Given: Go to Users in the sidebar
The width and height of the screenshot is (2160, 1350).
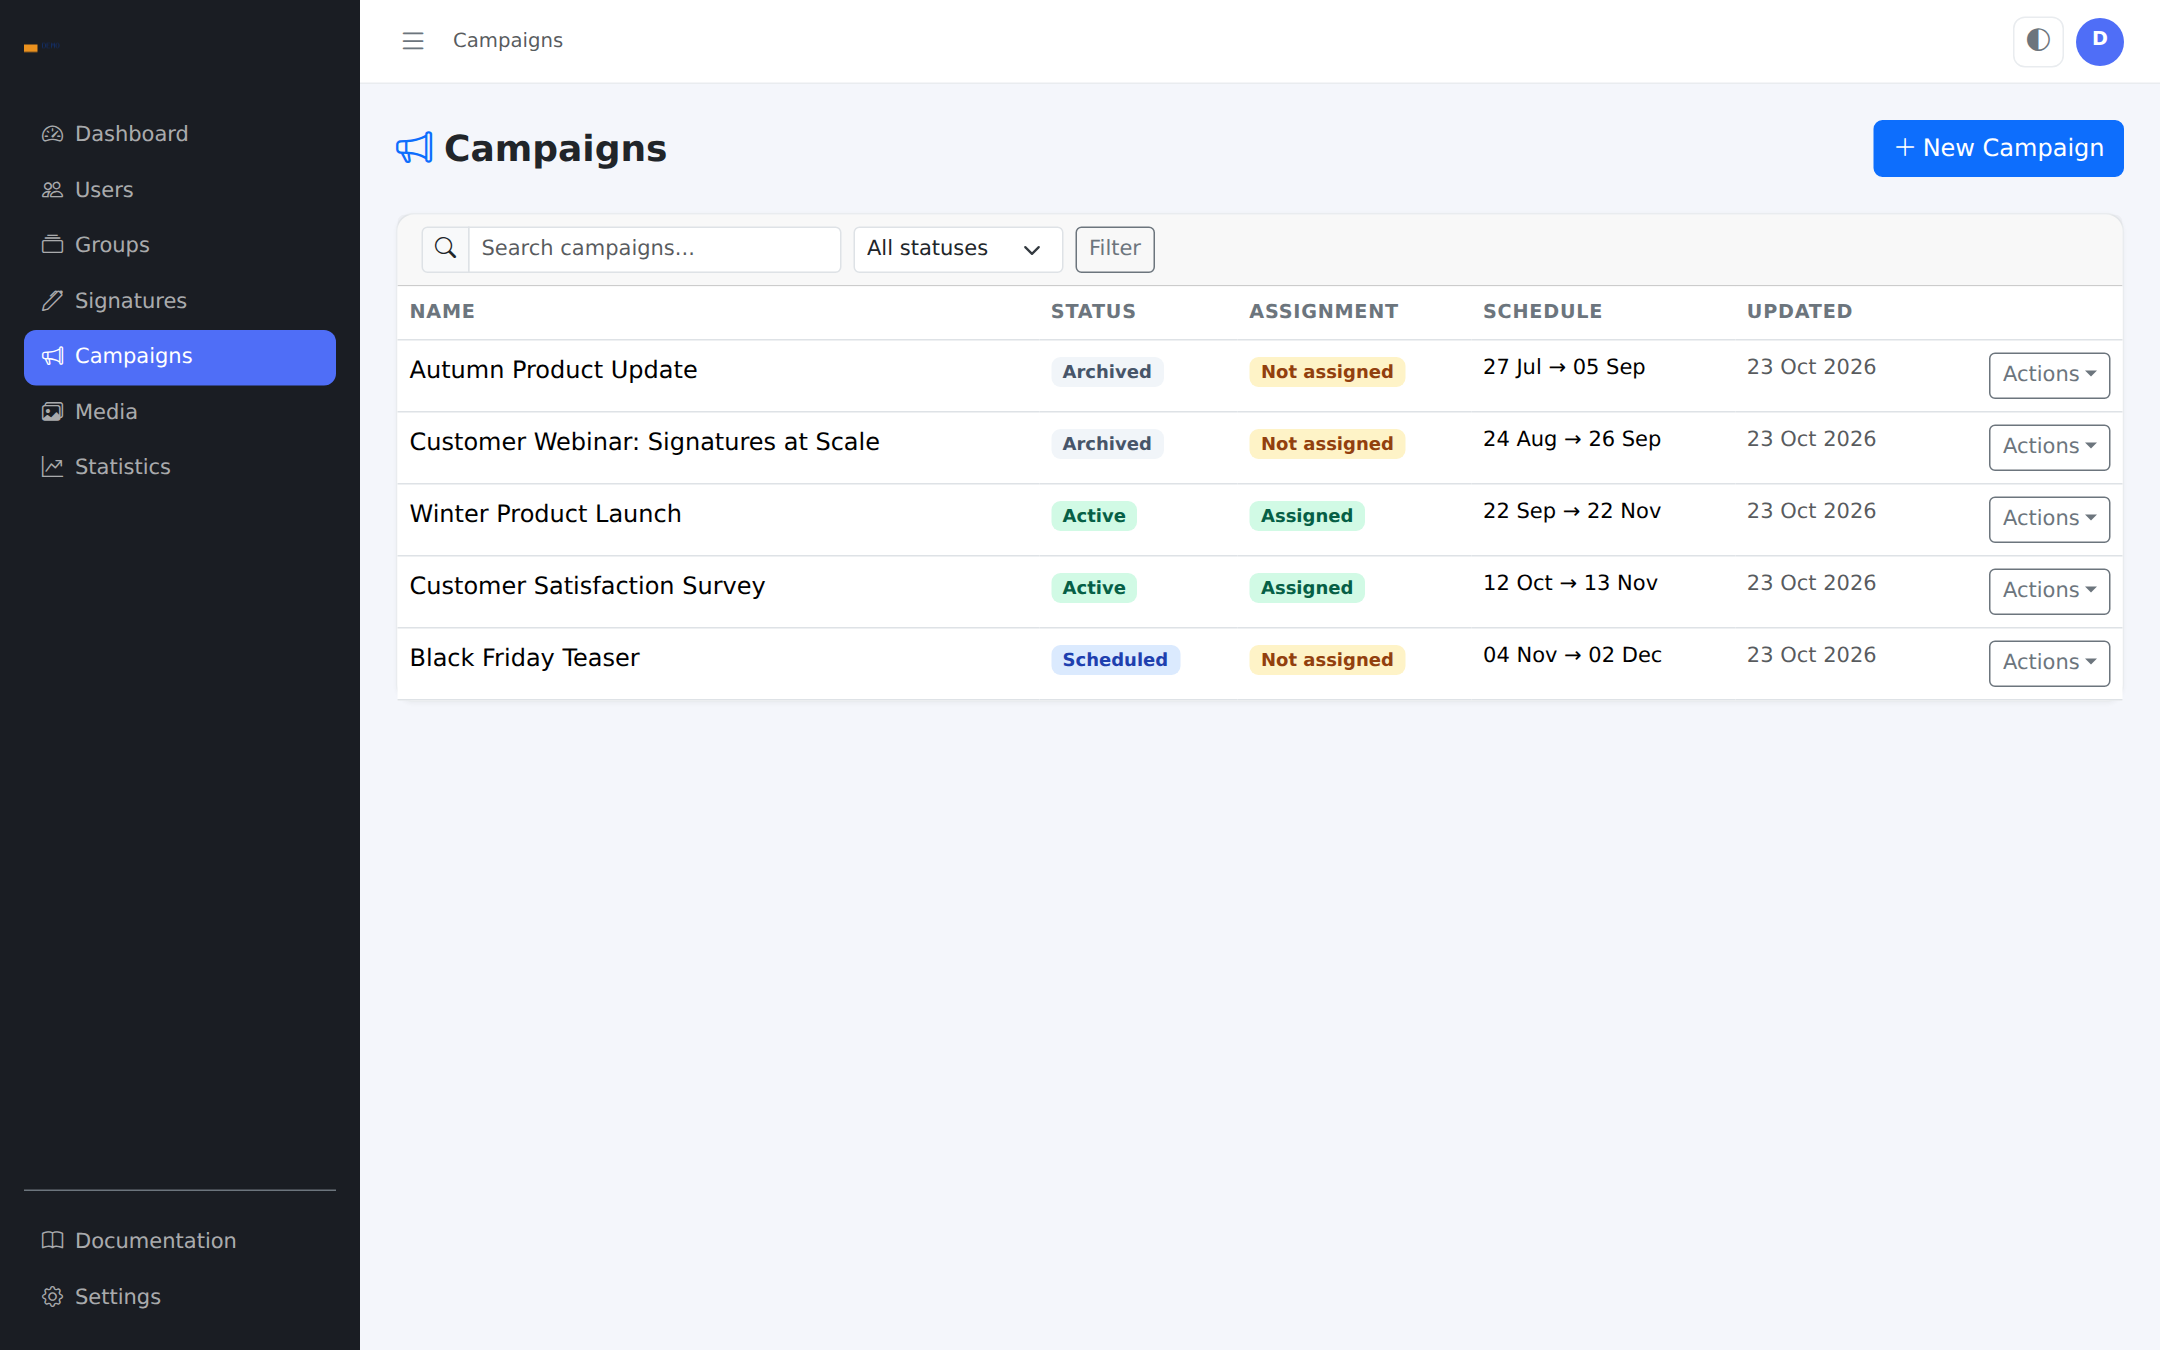Looking at the screenshot, I should pos(180,190).
